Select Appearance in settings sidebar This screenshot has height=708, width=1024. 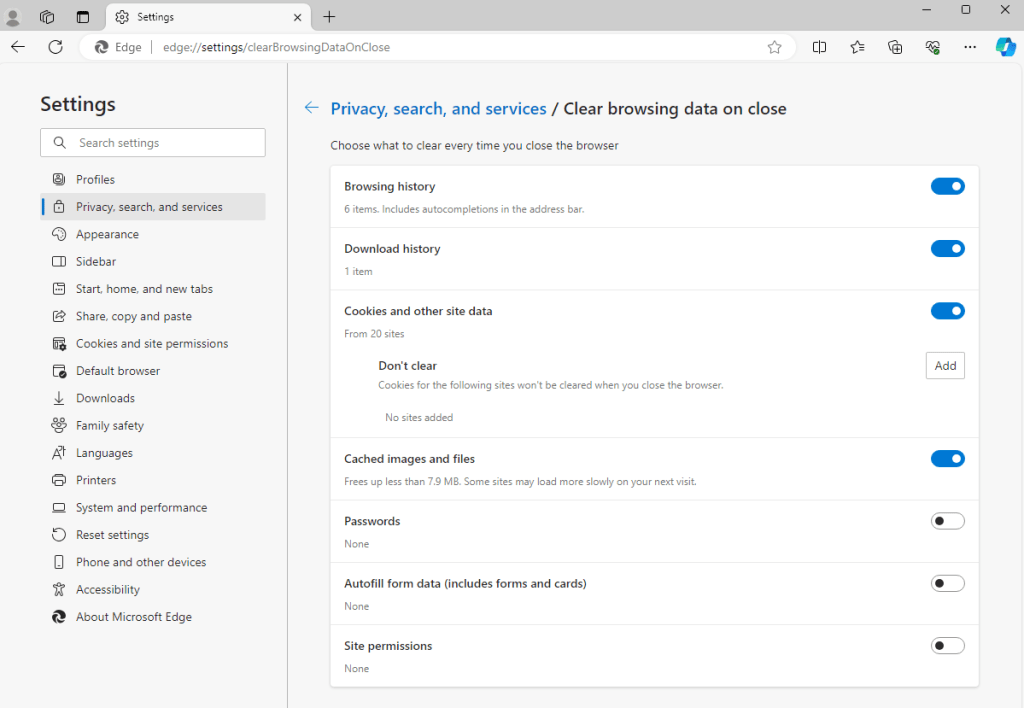click(x=107, y=234)
